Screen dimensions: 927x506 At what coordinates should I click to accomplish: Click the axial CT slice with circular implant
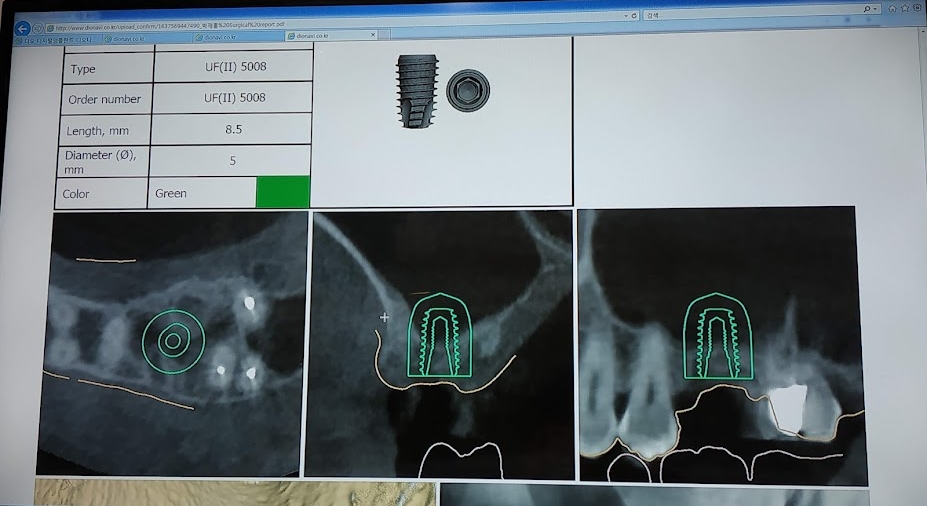pyautogui.click(x=171, y=344)
